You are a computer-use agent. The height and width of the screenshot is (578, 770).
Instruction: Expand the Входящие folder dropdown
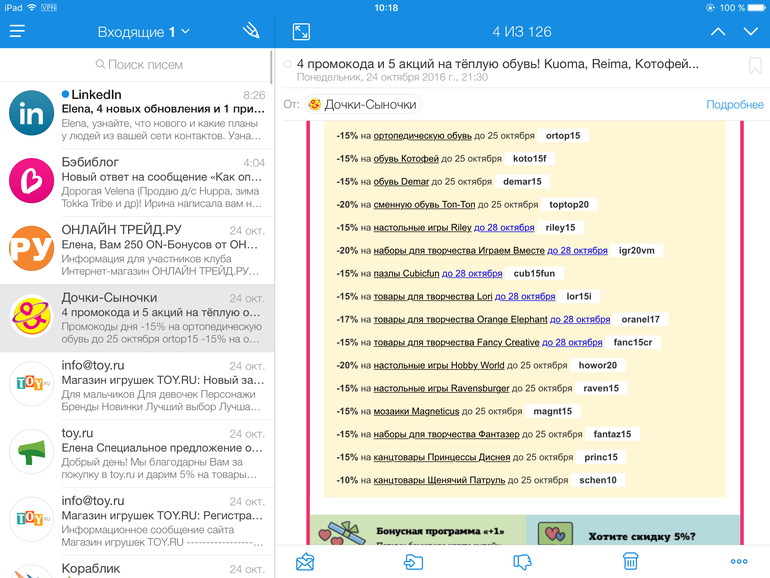click(143, 32)
